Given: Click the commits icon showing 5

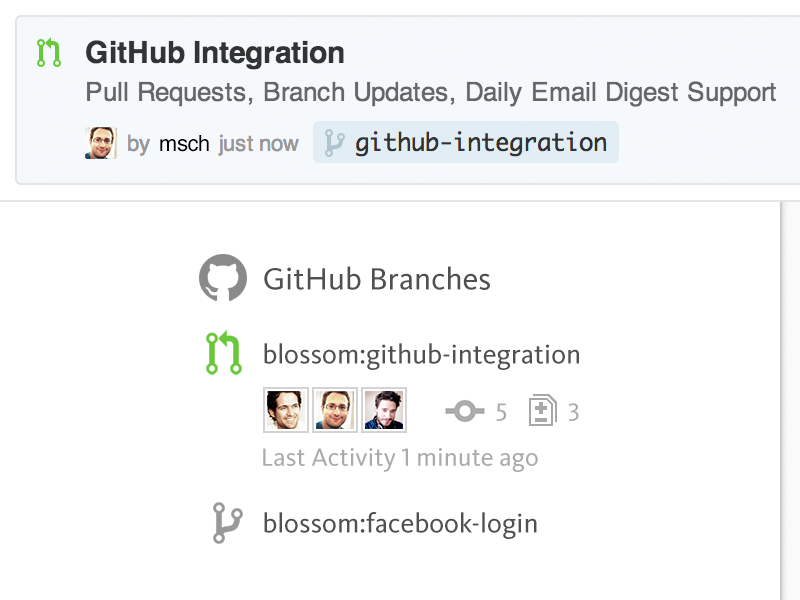Looking at the screenshot, I should point(465,412).
